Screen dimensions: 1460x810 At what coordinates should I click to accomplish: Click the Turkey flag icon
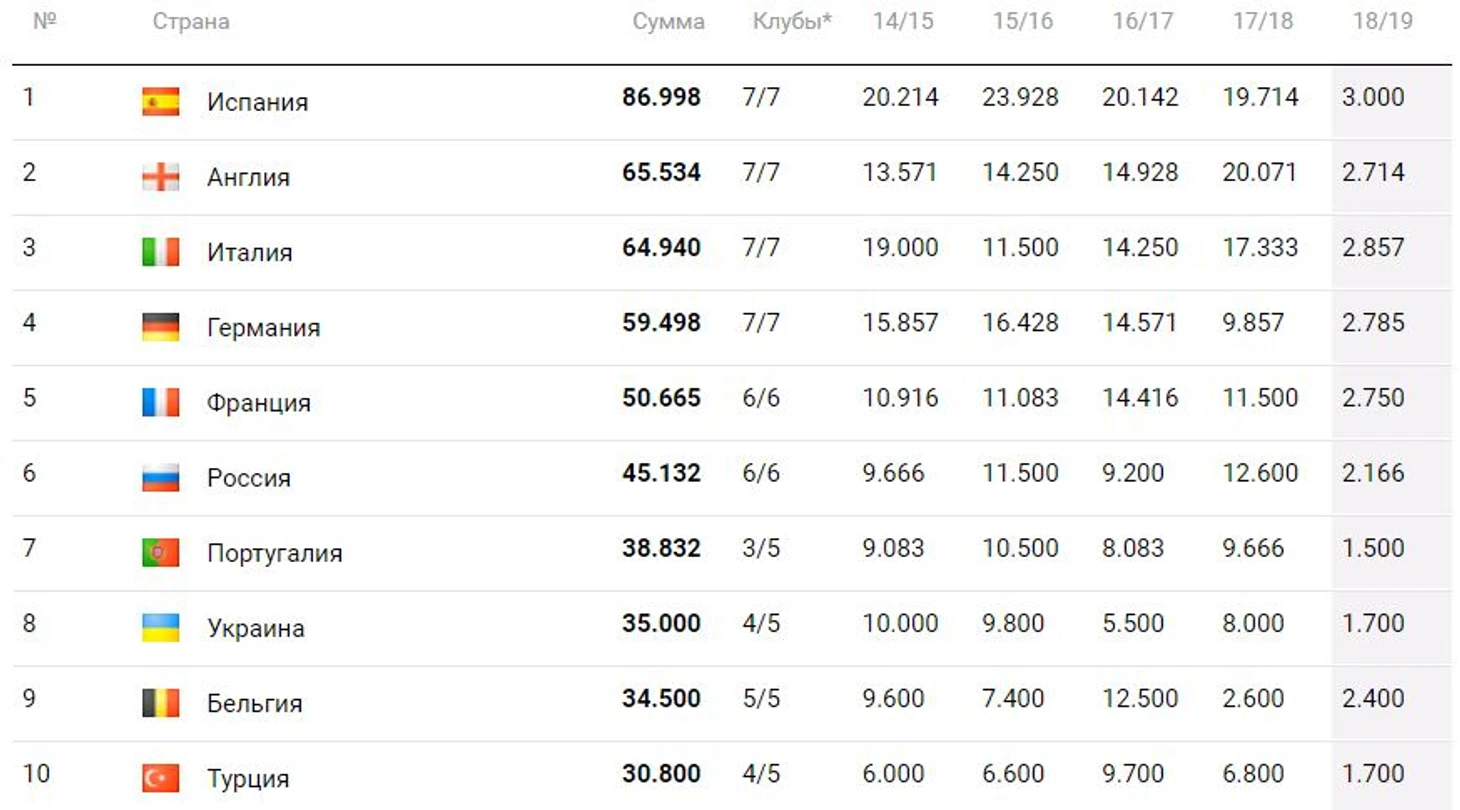pos(161,777)
